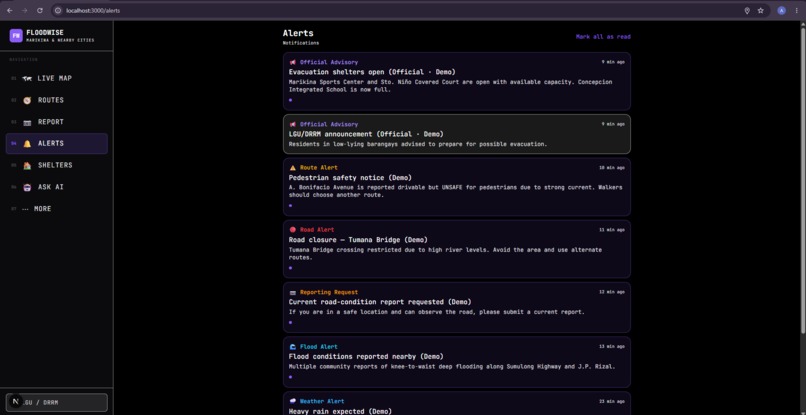Click the Shelters house icon

27,166
